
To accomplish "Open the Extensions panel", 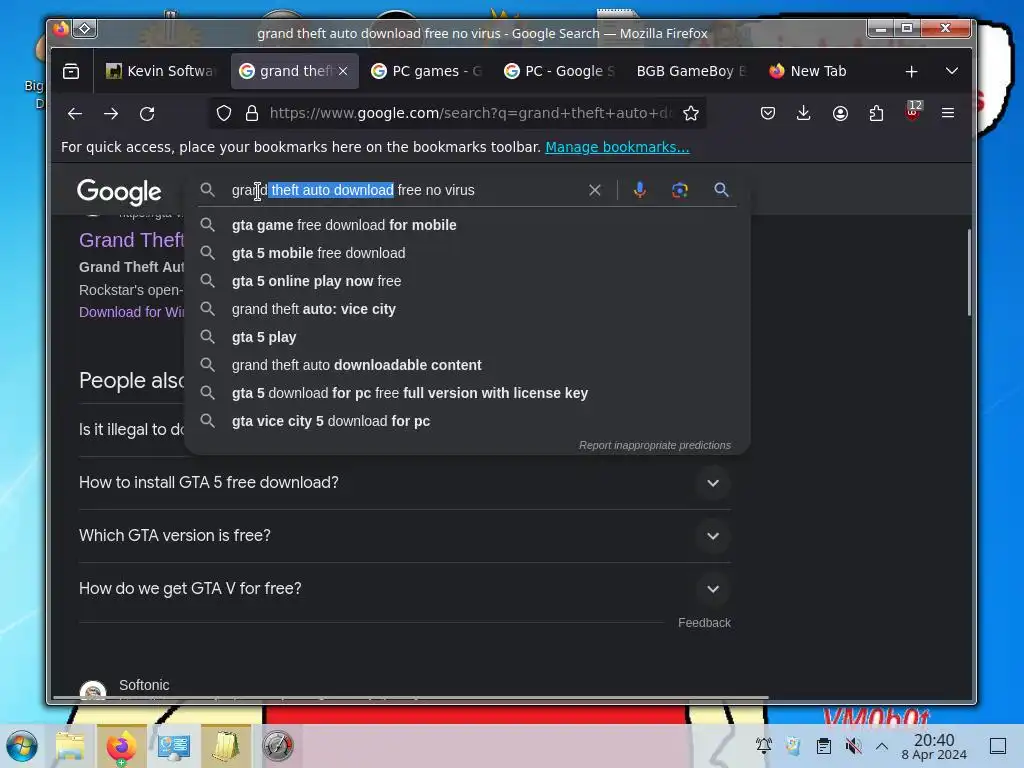I will click(x=876, y=114).
